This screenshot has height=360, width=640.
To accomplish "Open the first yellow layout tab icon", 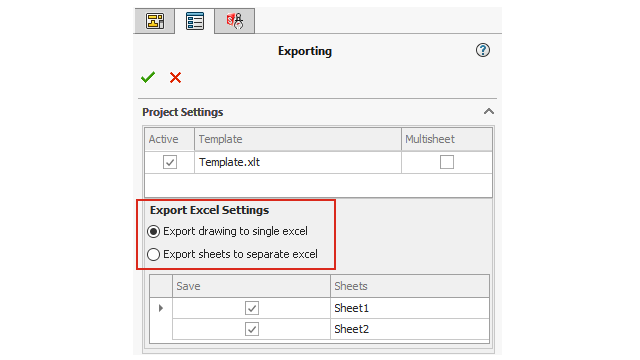I will point(155,21).
